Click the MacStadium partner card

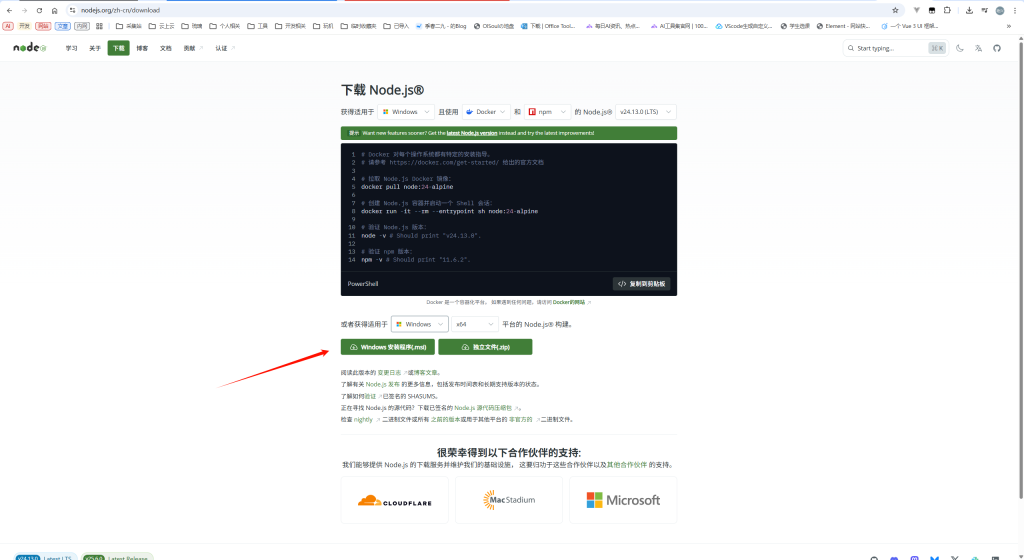click(x=509, y=500)
